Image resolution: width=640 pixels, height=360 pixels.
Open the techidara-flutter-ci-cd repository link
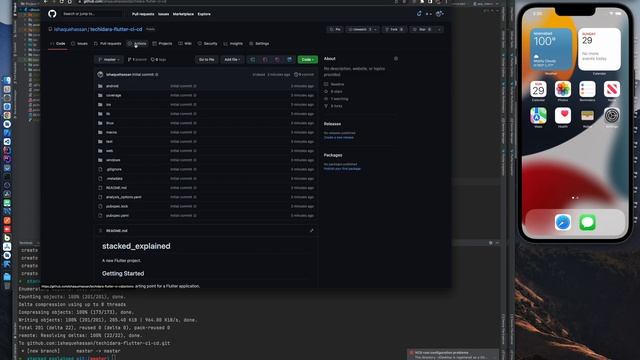(116, 29)
